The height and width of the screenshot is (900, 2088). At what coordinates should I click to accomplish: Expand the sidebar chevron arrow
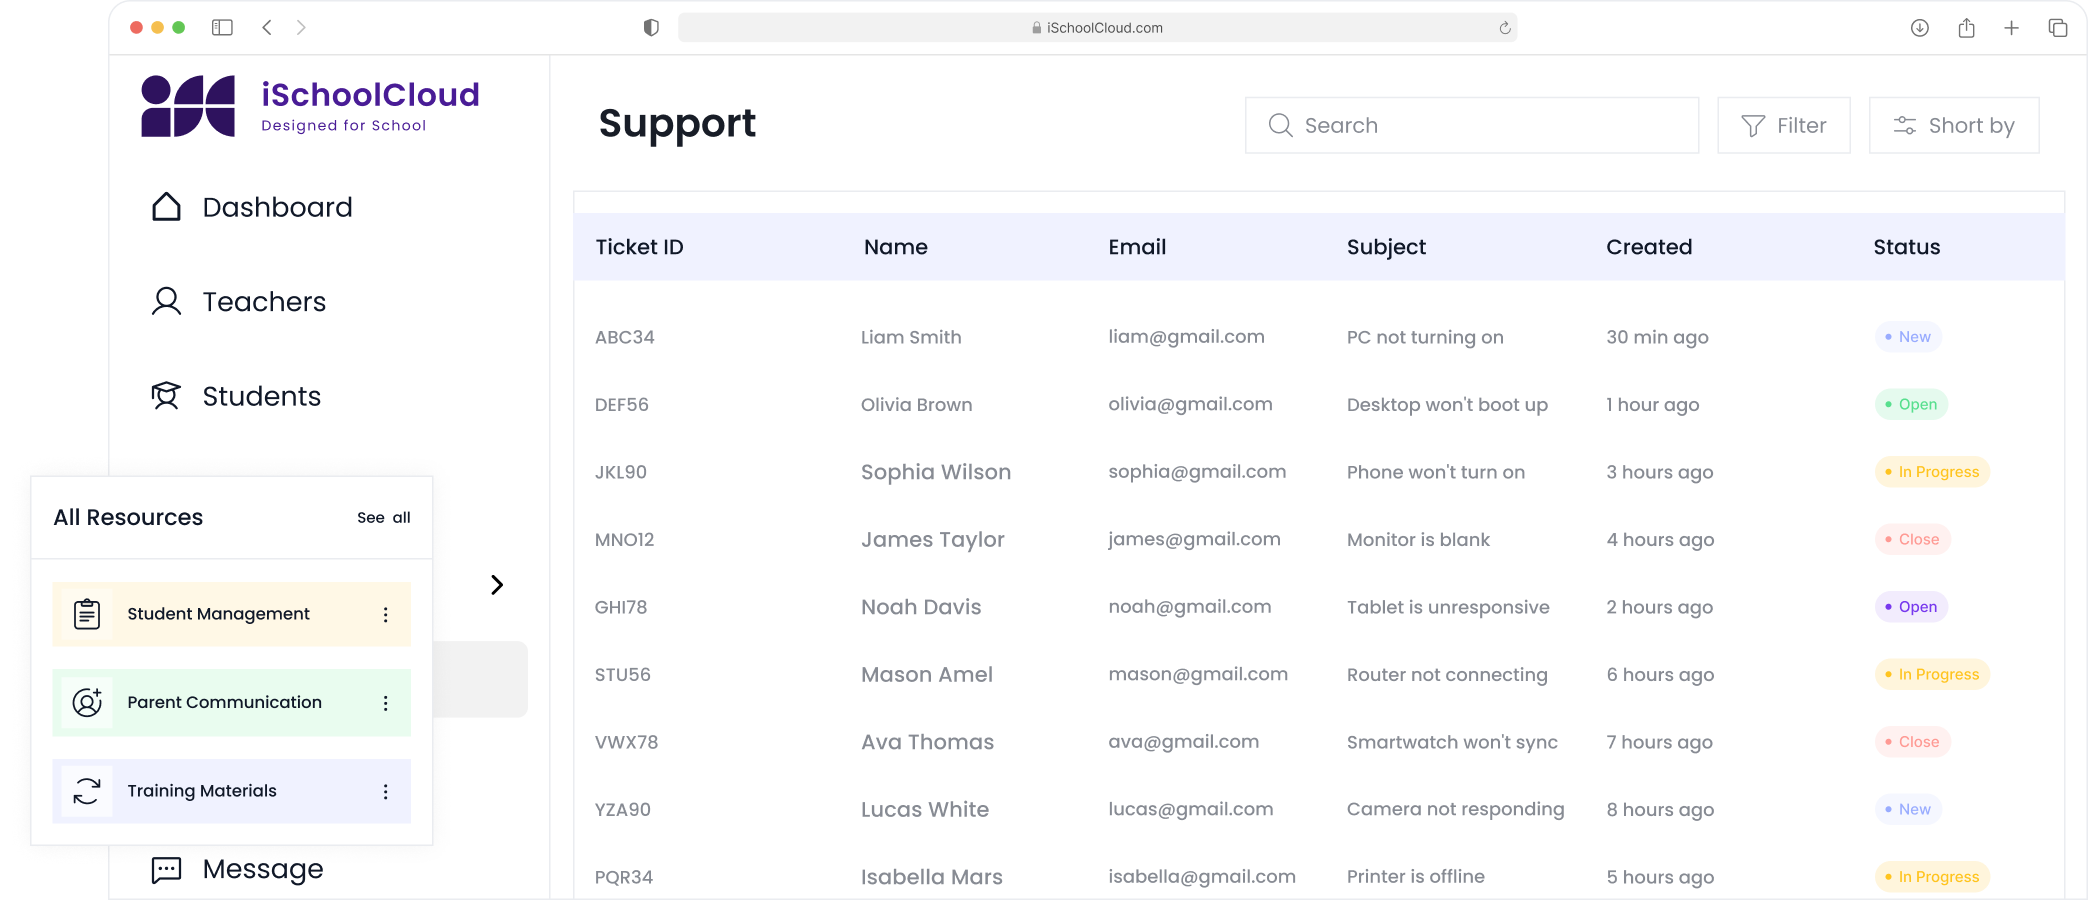click(x=497, y=585)
